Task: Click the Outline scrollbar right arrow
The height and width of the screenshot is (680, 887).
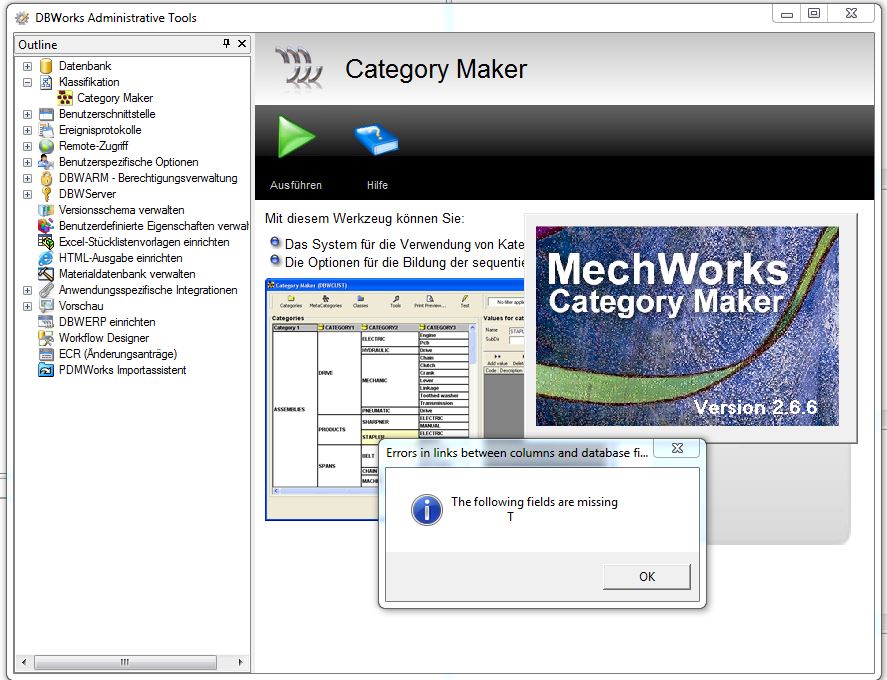Action: (240, 662)
